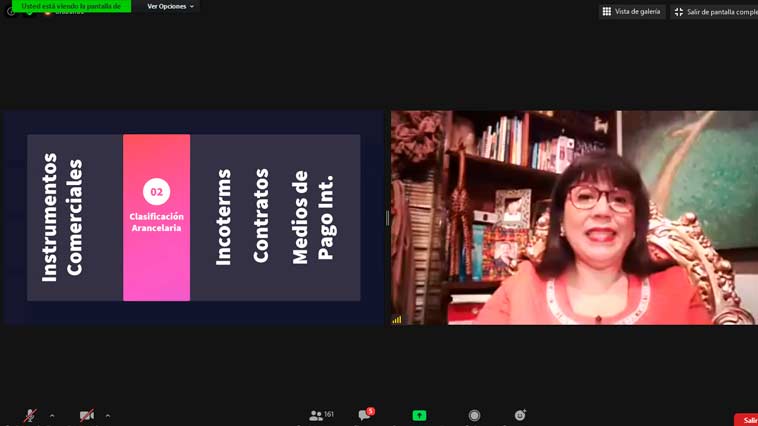Click the green share screen icon
758x426 pixels.
click(419, 415)
